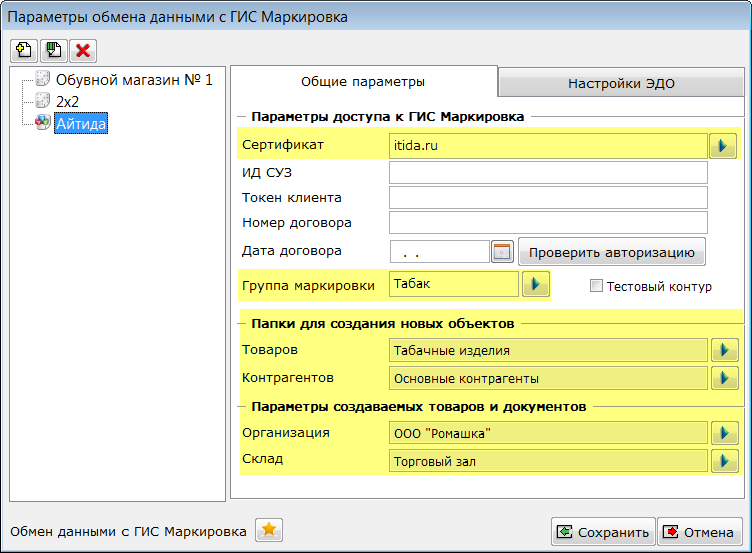This screenshot has width=752, height=553.
Task: Select the Айтида tree entry
Action: point(81,123)
